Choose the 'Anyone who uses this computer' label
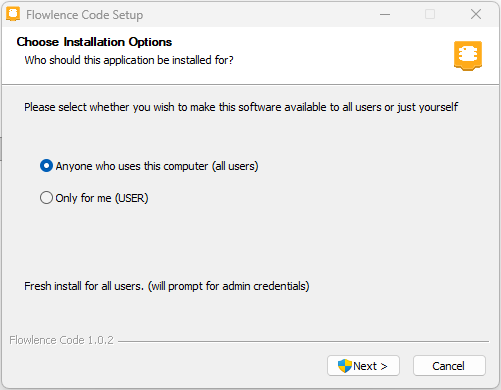501x390 pixels. pyautogui.click(x=157, y=166)
